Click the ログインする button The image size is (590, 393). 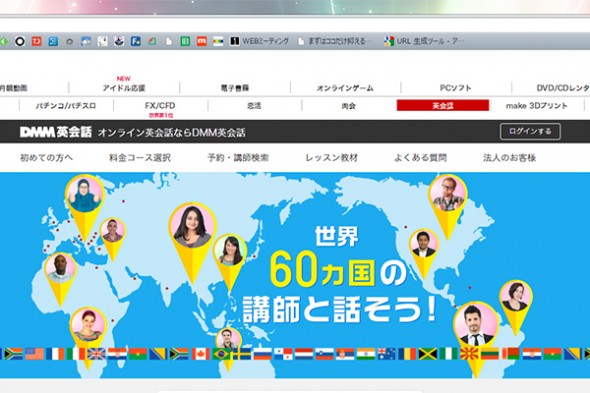(530, 132)
